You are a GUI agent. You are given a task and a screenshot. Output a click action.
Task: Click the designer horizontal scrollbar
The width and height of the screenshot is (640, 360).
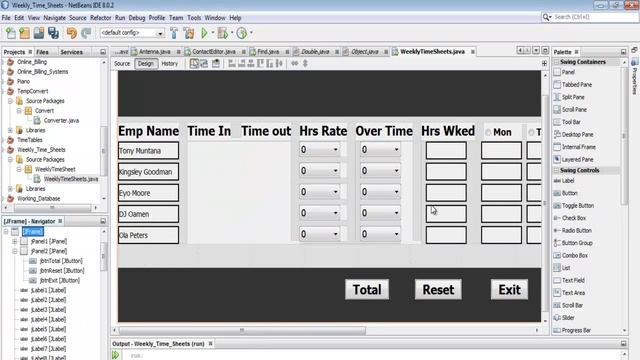(242, 330)
